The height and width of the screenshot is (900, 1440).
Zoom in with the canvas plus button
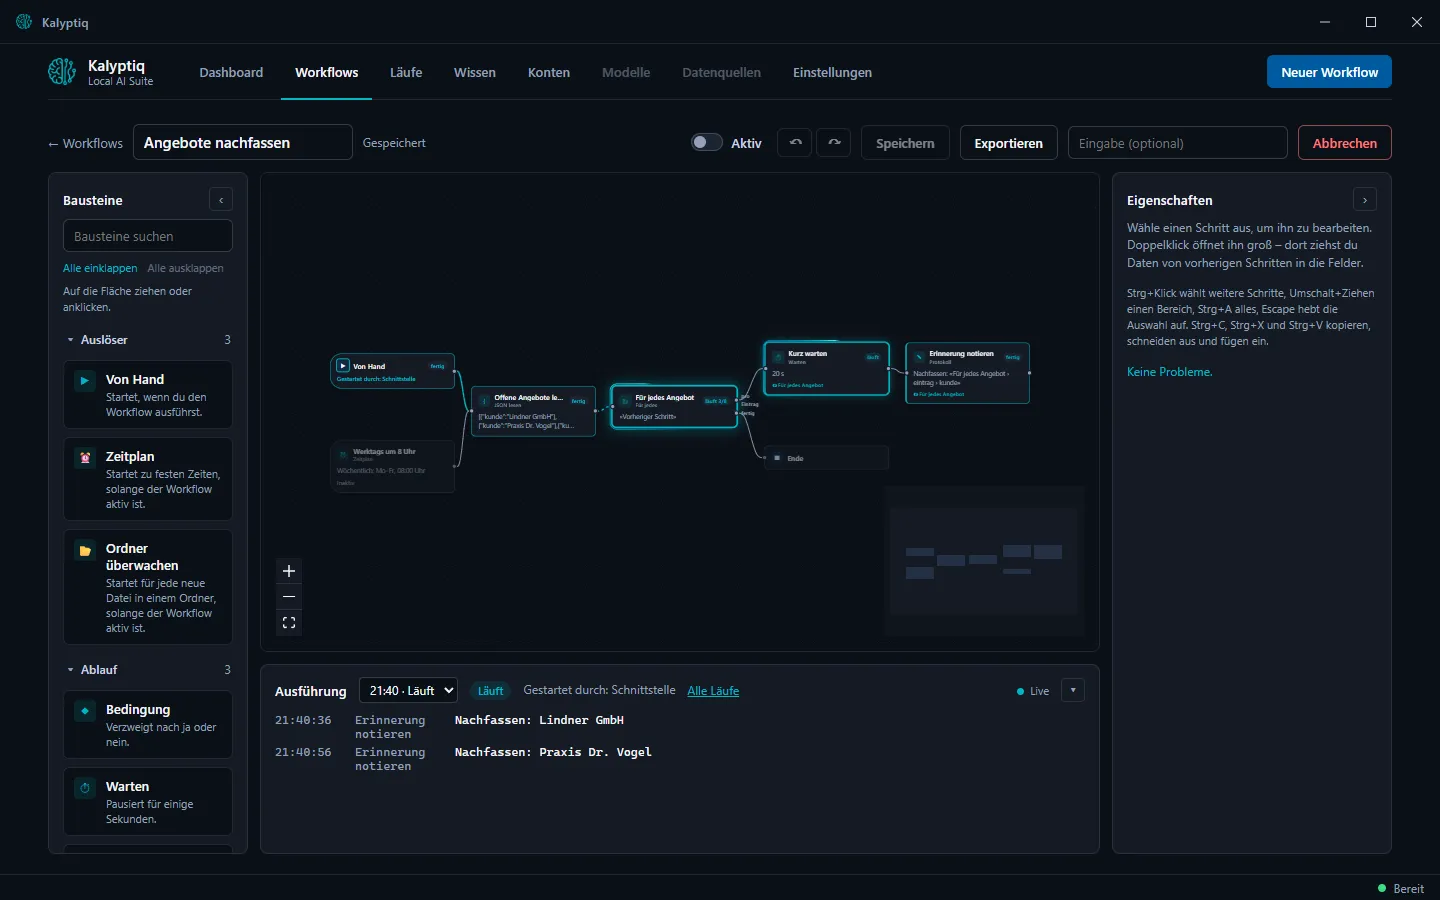pos(289,571)
